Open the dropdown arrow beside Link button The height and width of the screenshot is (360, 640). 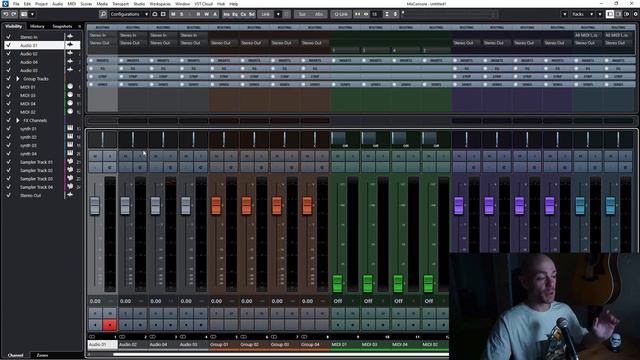278,14
